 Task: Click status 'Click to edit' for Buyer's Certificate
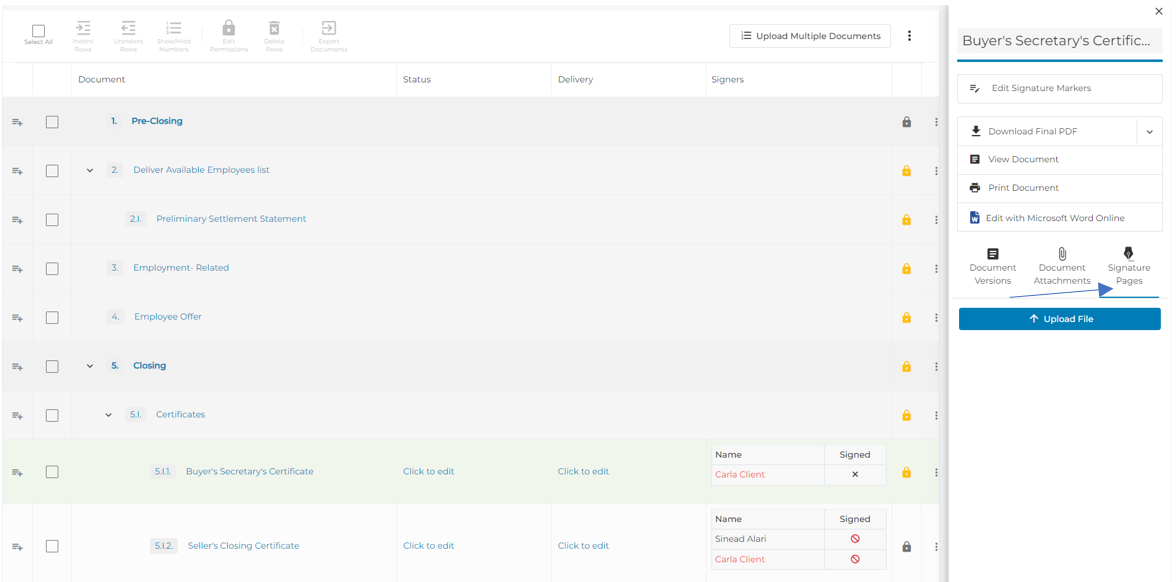click(428, 472)
